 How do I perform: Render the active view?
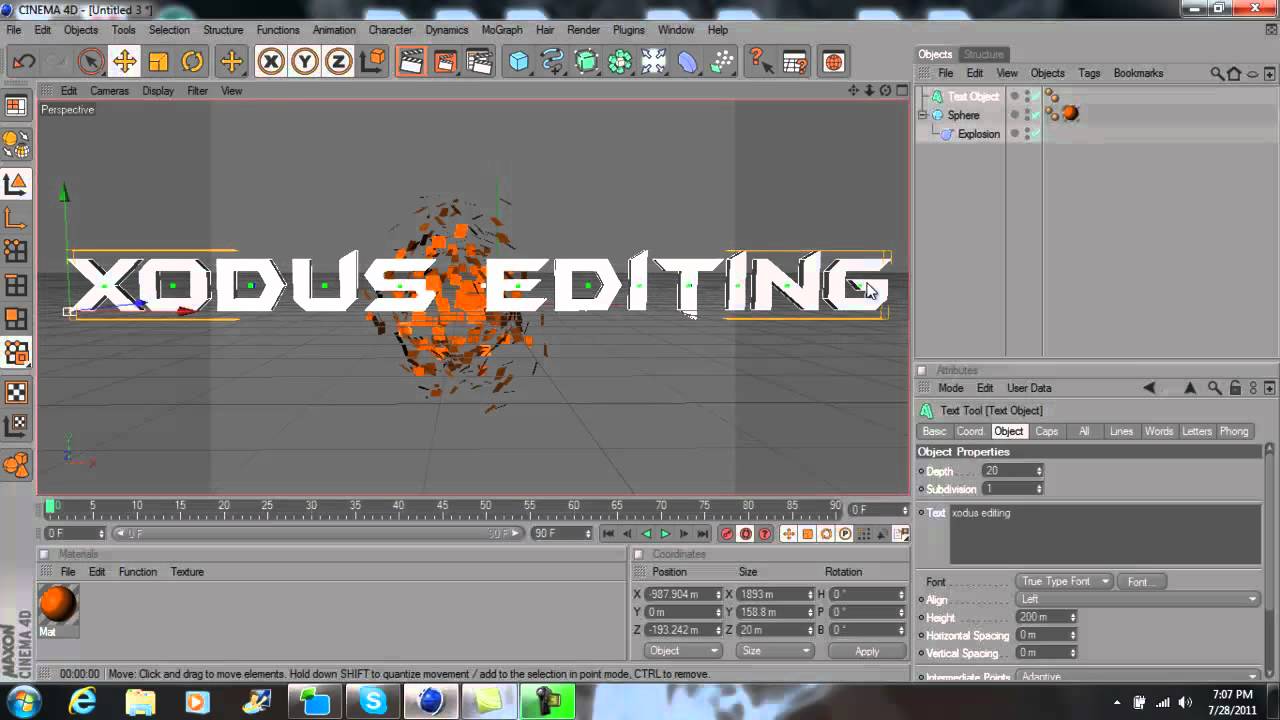coord(411,62)
